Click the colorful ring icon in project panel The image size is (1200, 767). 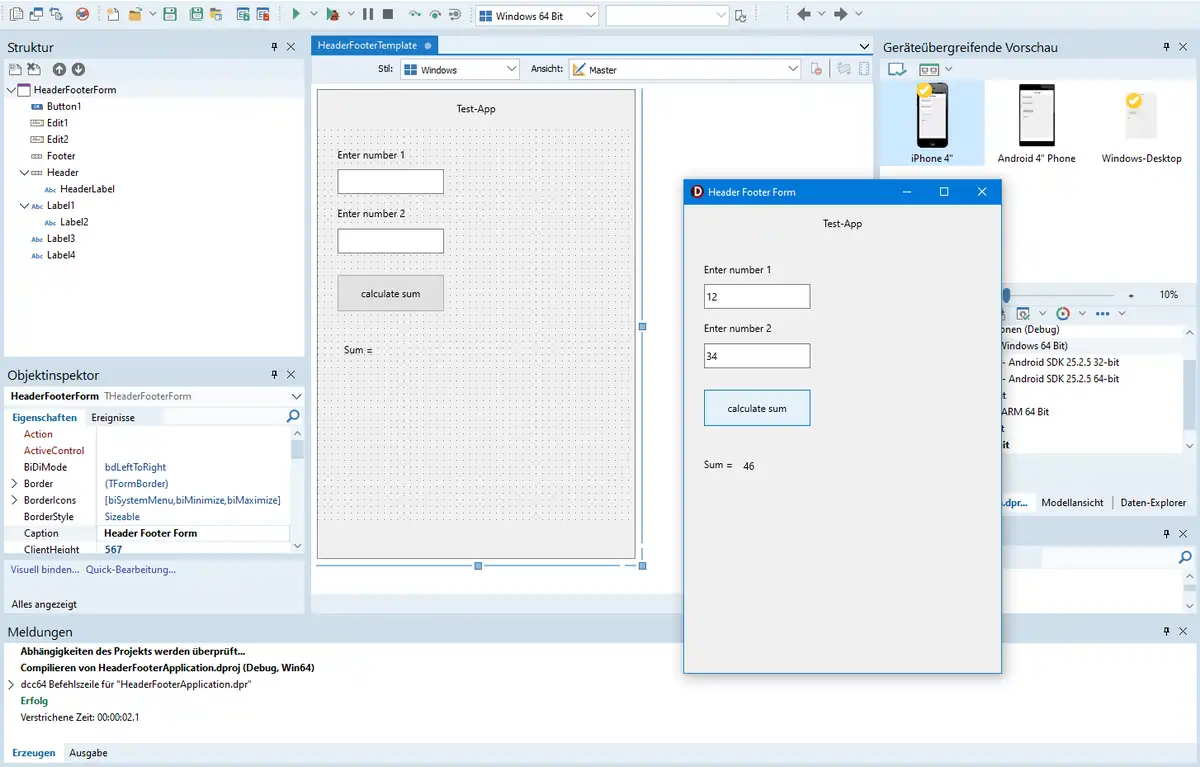click(1063, 313)
